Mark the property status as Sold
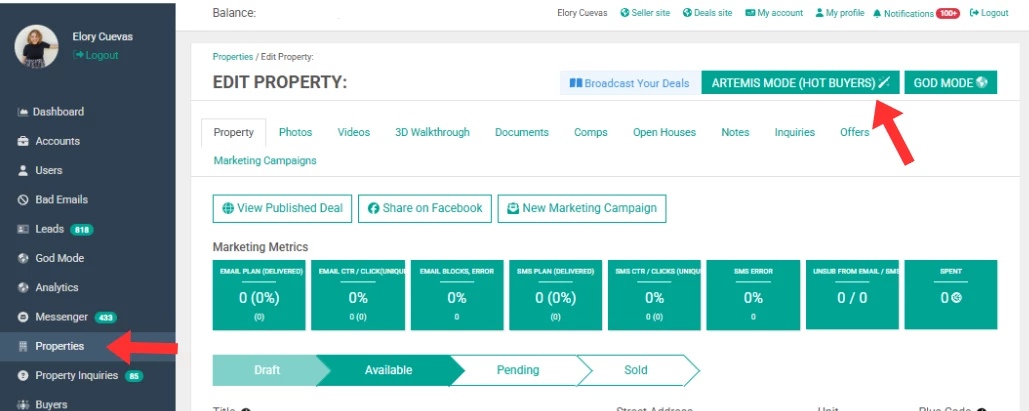Image resolution: width=1029 pixels, height=411 pixels. (x=635, y=370)
